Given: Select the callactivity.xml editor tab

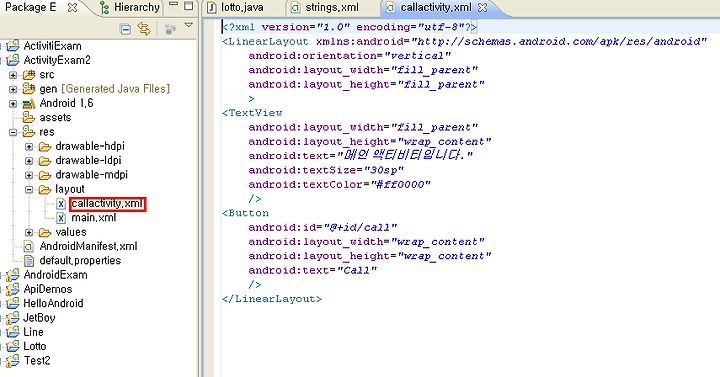Looking at the screenshot, I should point(435,7).
